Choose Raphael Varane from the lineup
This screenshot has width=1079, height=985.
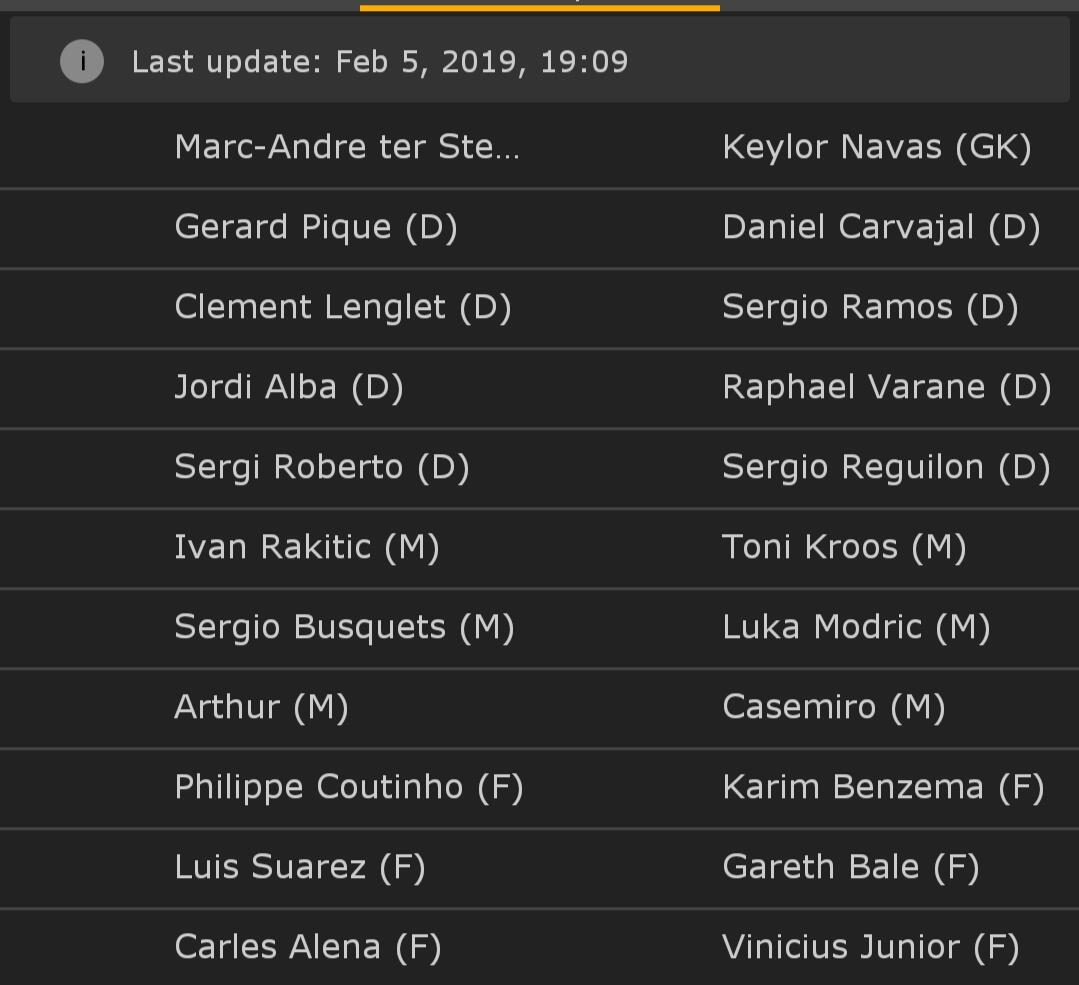click(886, 388)
